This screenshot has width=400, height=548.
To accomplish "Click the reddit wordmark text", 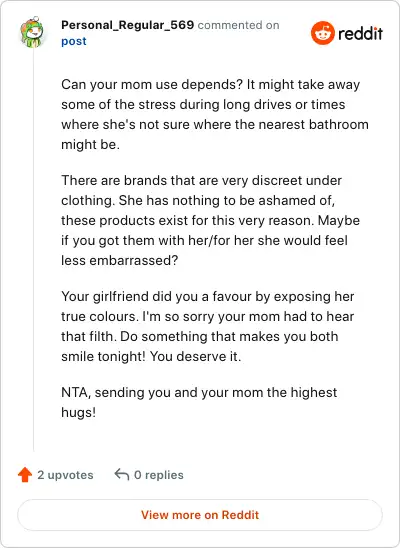I will pyautogui.click(x=361, y=34).
